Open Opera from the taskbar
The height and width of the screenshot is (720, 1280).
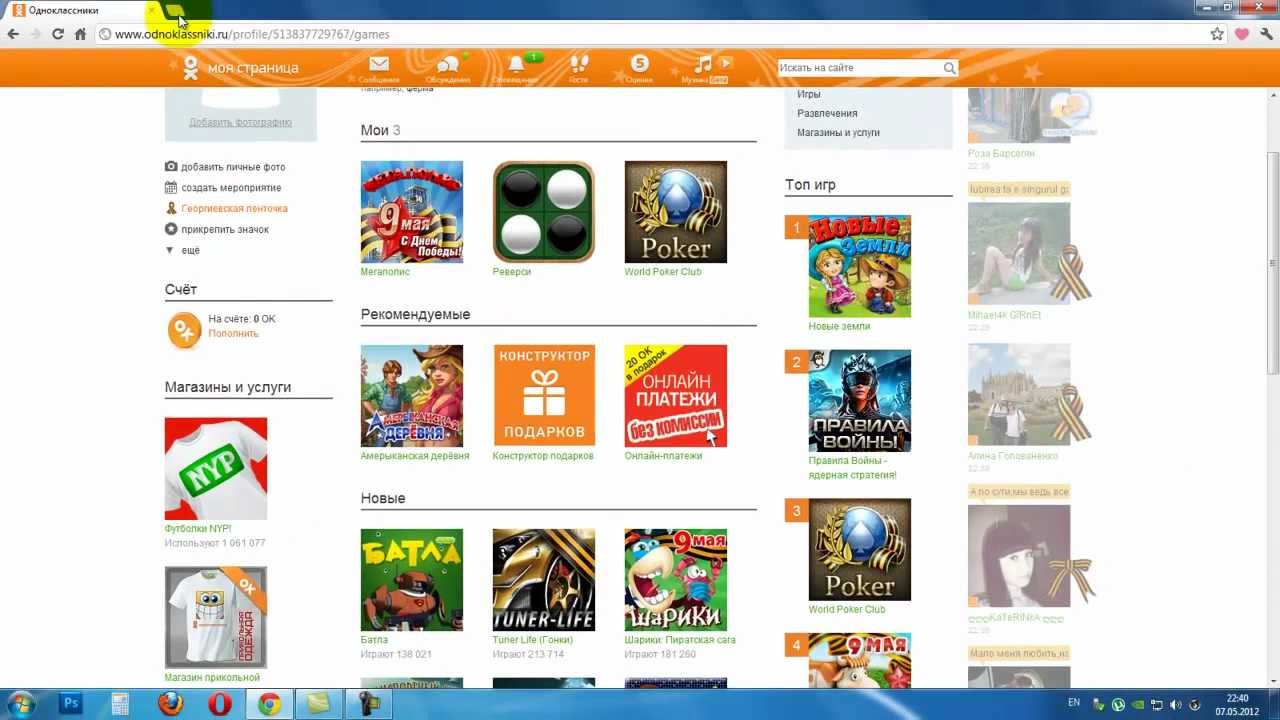tap(220, 704)
